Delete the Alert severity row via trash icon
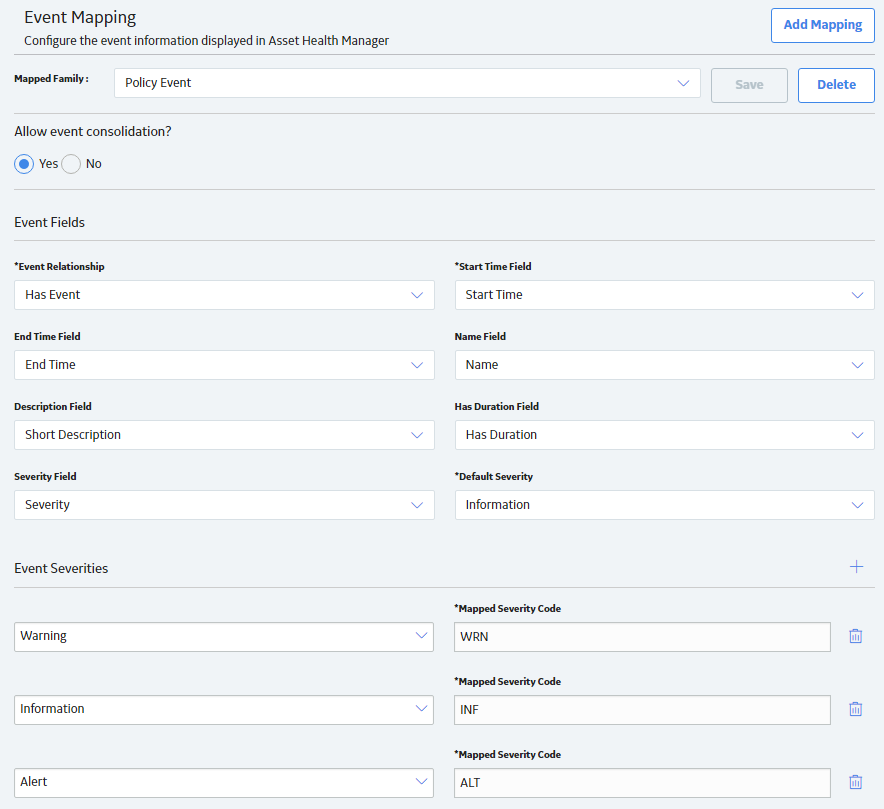The image size is (884, 809). click(x=855, y=782)
